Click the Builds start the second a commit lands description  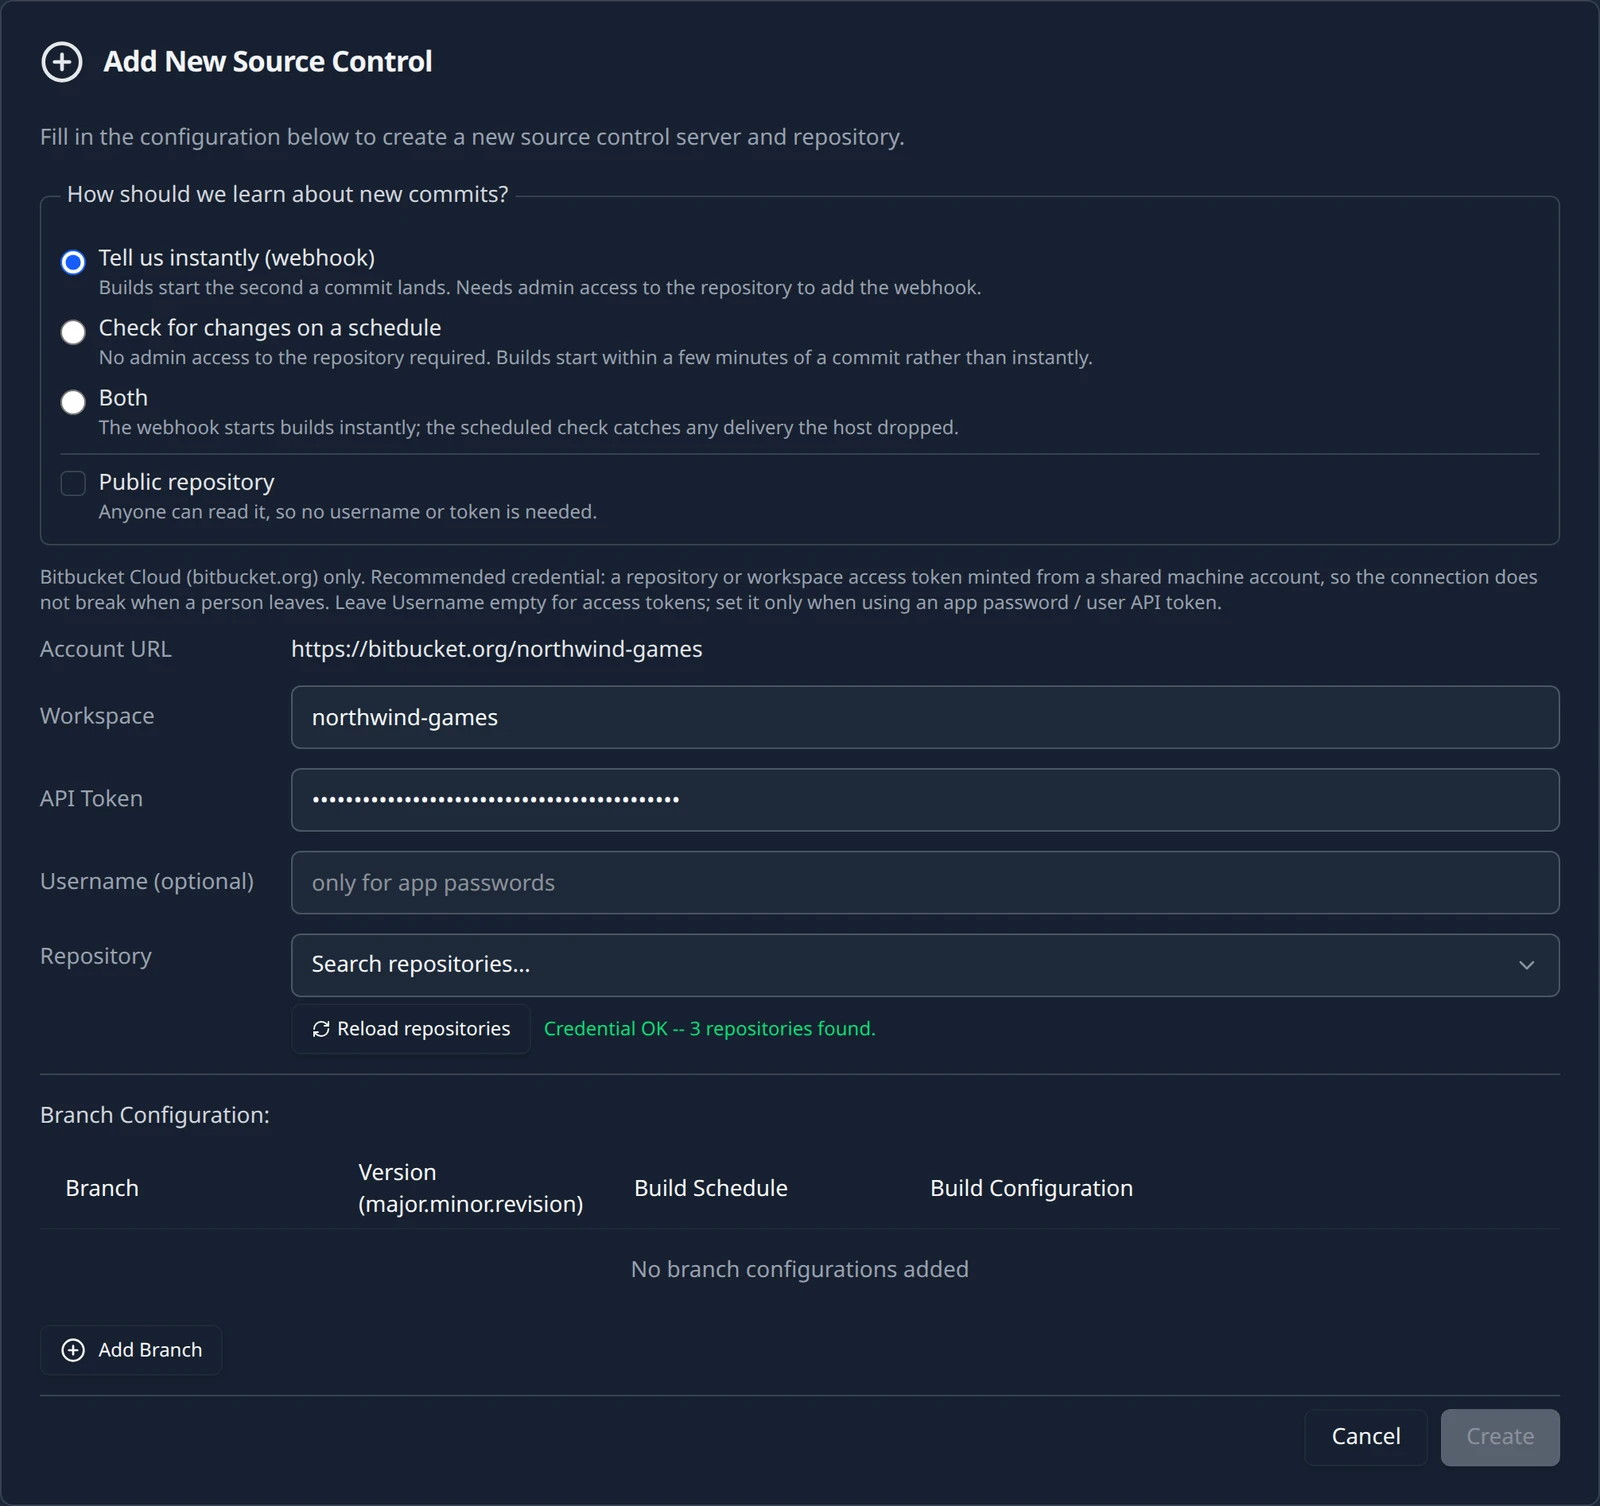pos(540,288)
